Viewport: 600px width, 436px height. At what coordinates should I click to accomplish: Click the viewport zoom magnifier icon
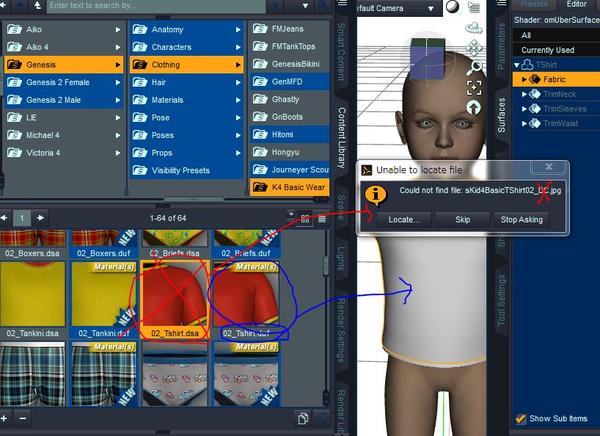coord(474,67)
